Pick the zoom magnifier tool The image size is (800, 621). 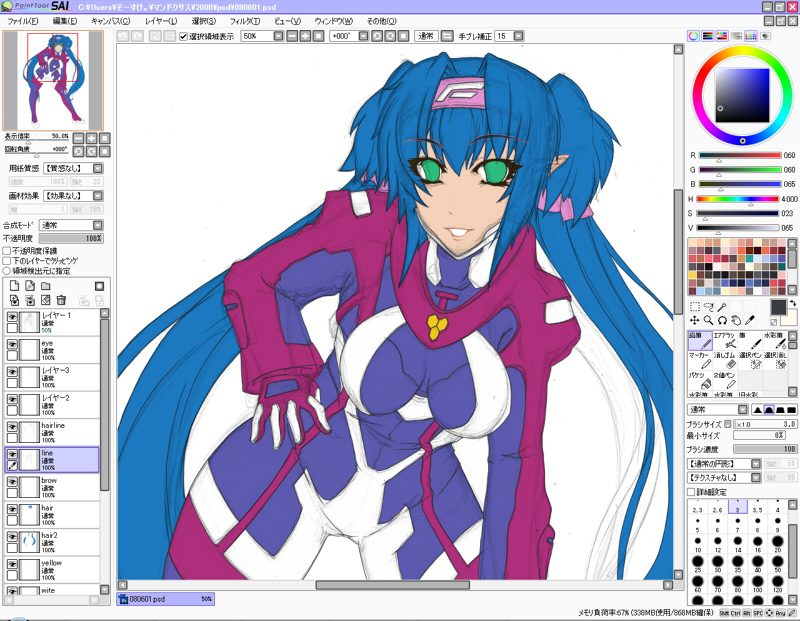(708, 320)
